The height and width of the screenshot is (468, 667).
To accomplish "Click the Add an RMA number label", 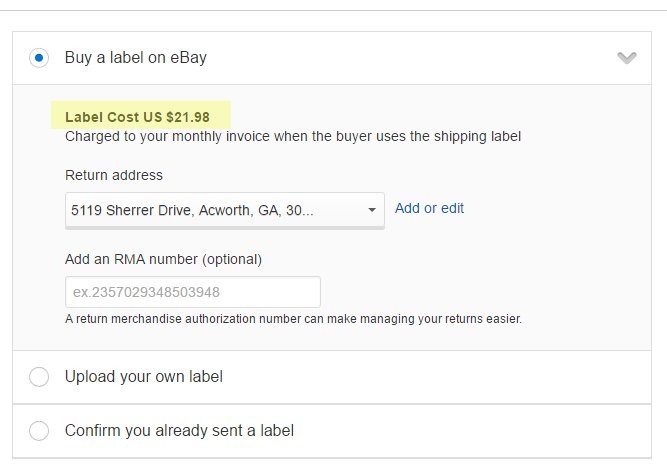I will [163, 259].
